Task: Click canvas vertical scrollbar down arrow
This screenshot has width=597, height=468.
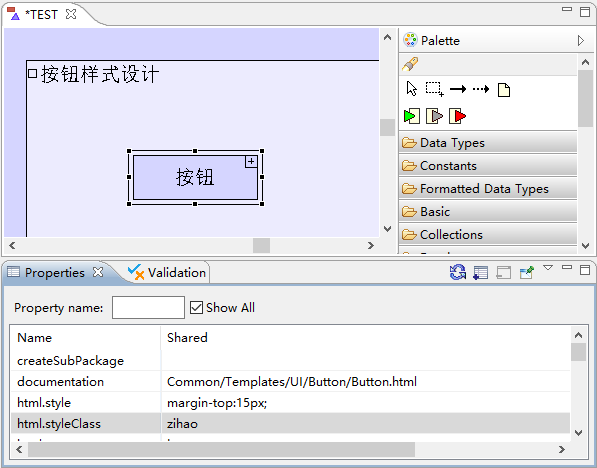Action: click(x=387, y=228)
